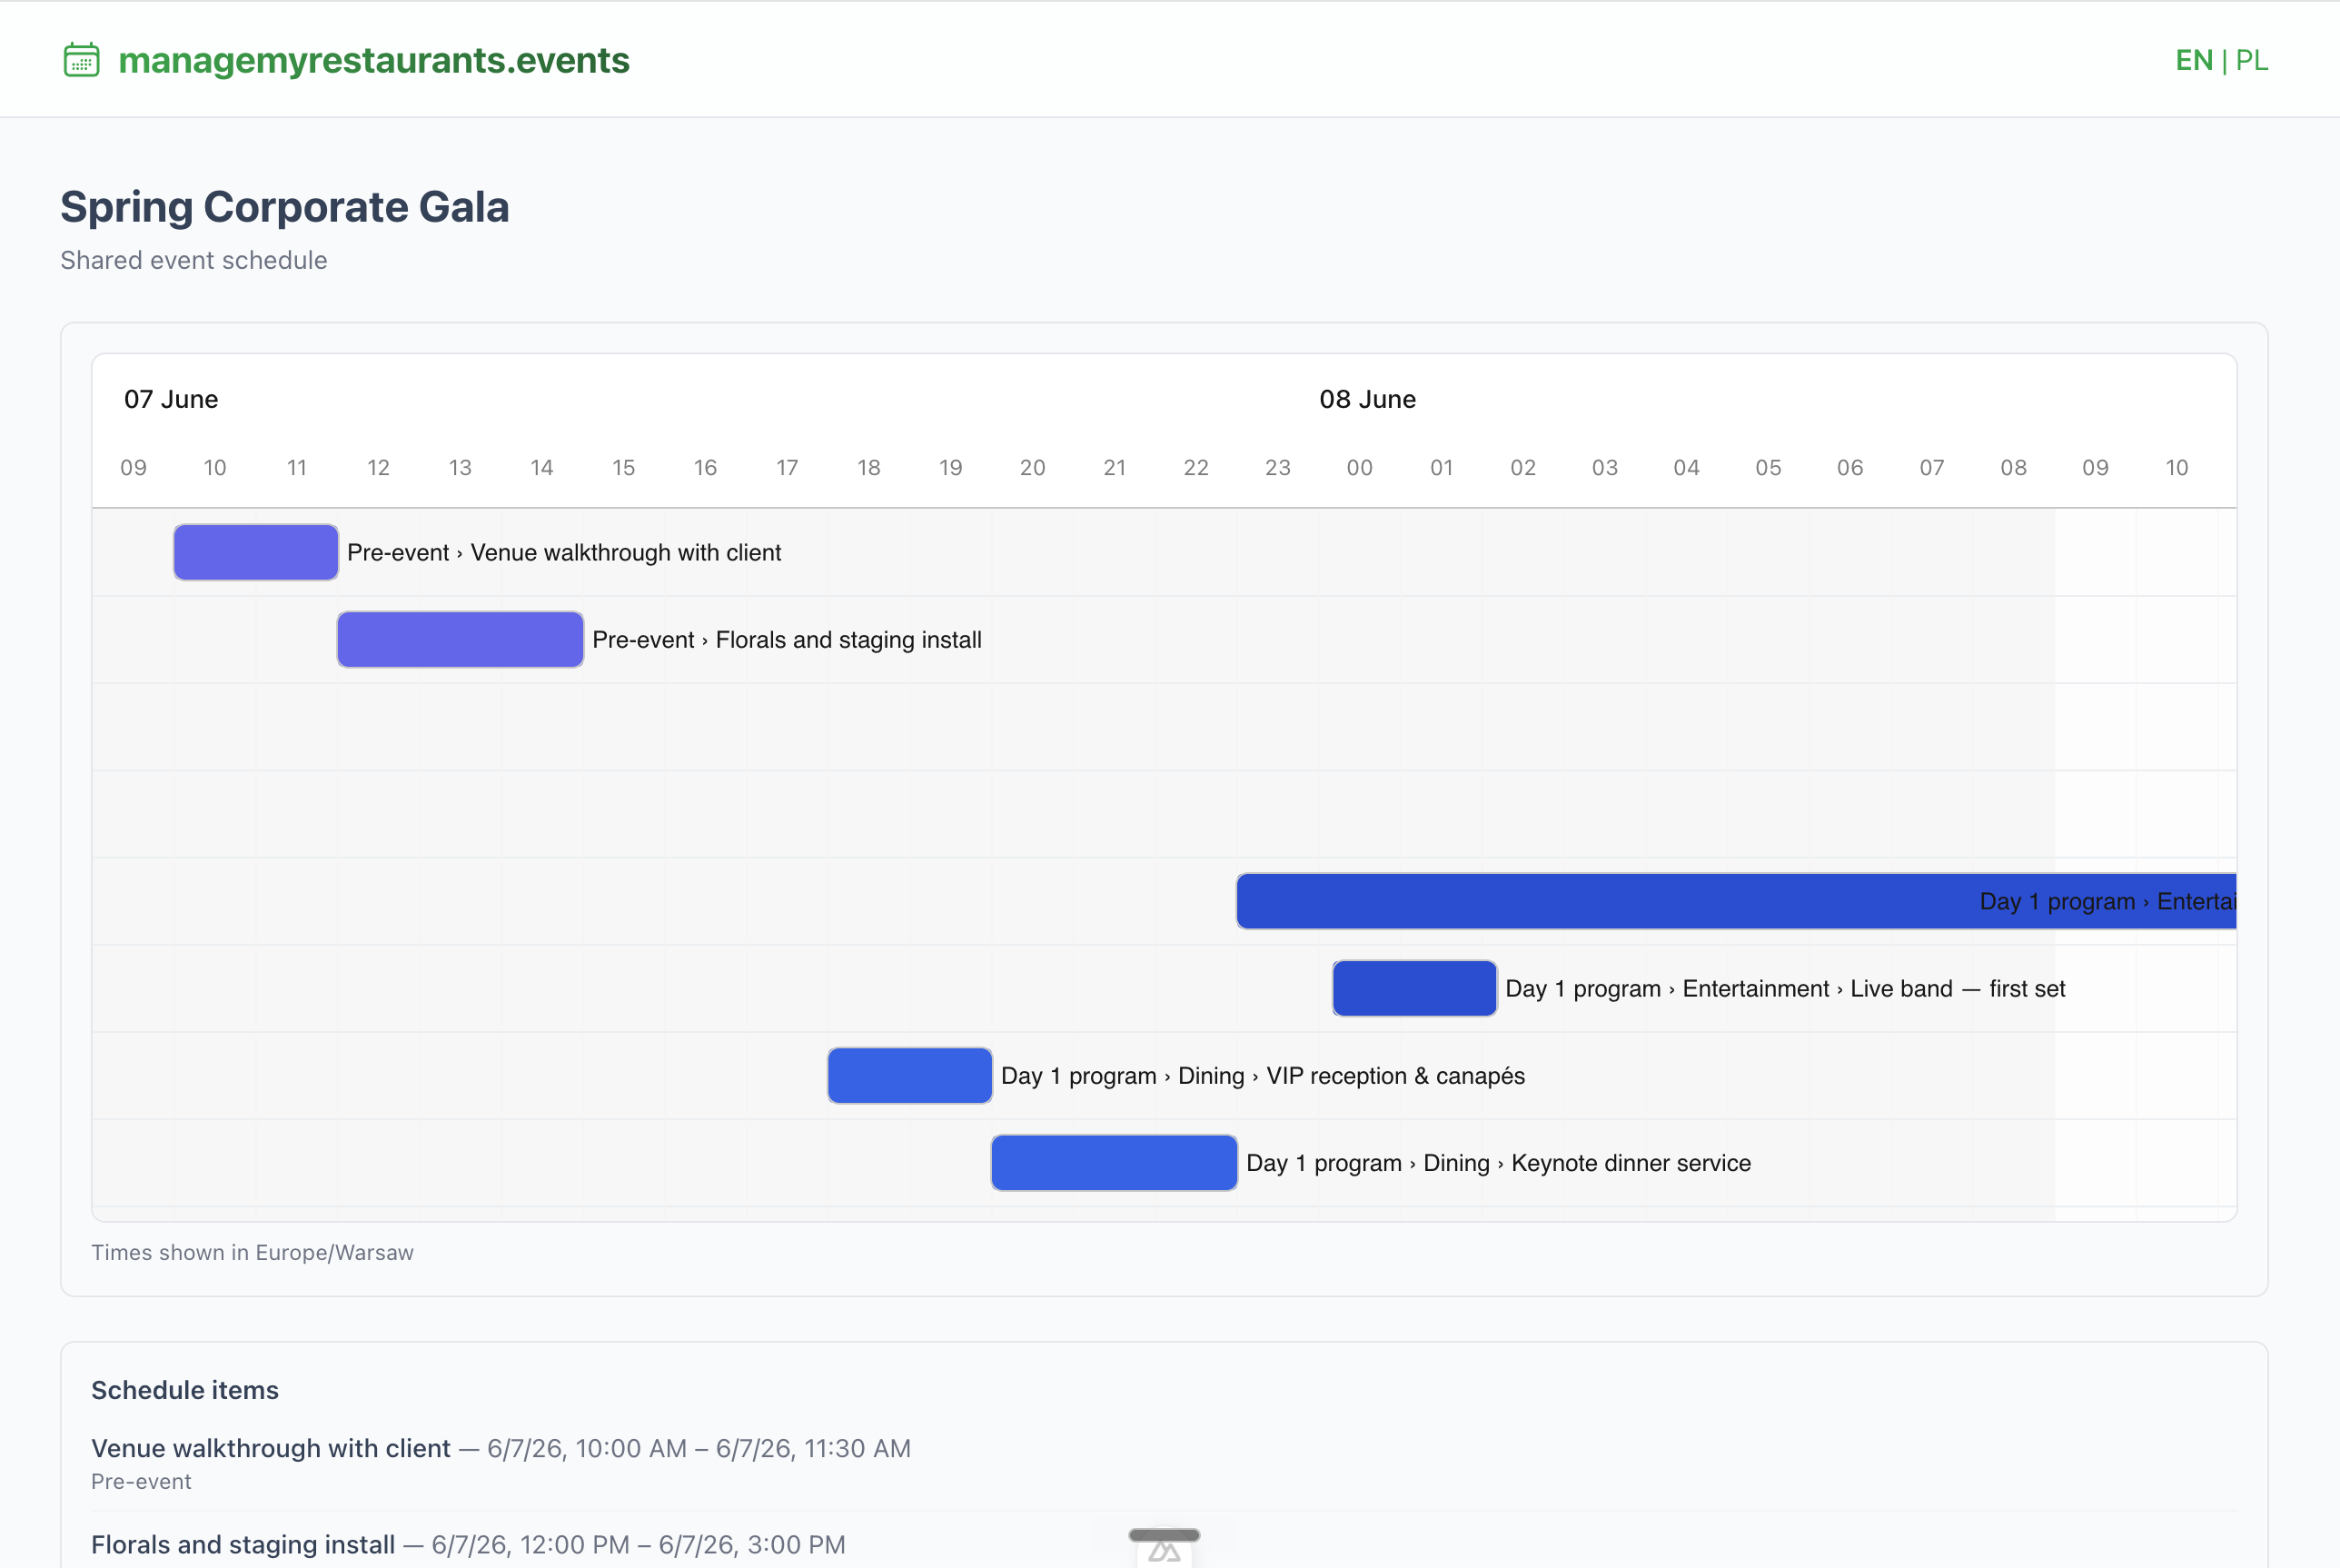The height and width of the screenshot is (1568, 2340).
Task: Switch language to EN
Action: click(x=2194, y=60)
